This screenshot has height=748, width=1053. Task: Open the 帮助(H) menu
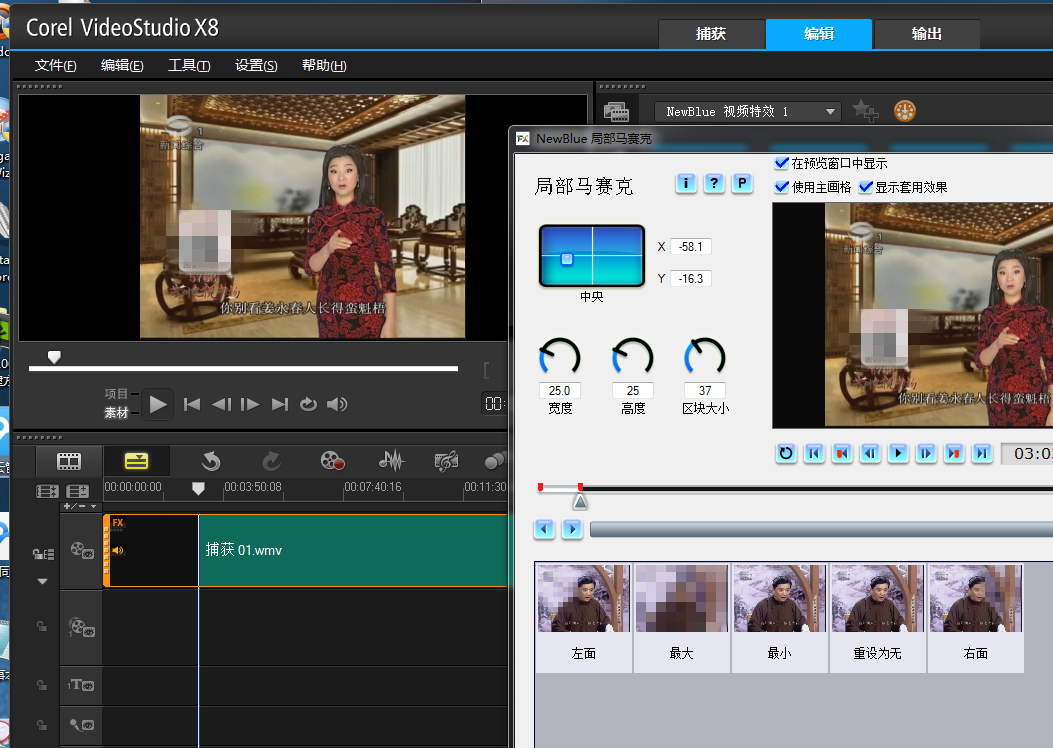[324, 65]
